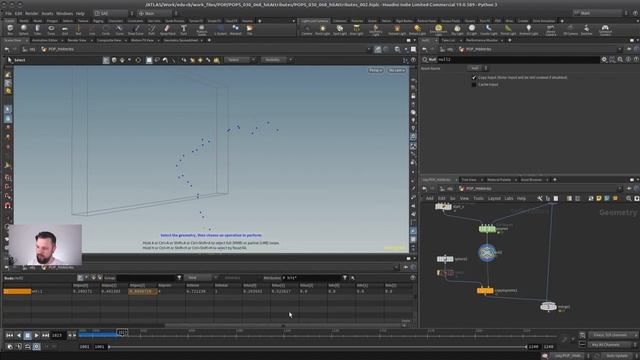Screen dimensions: 640x360
Task: Select the Metaball shelf tool
Action: click(236, 29)
